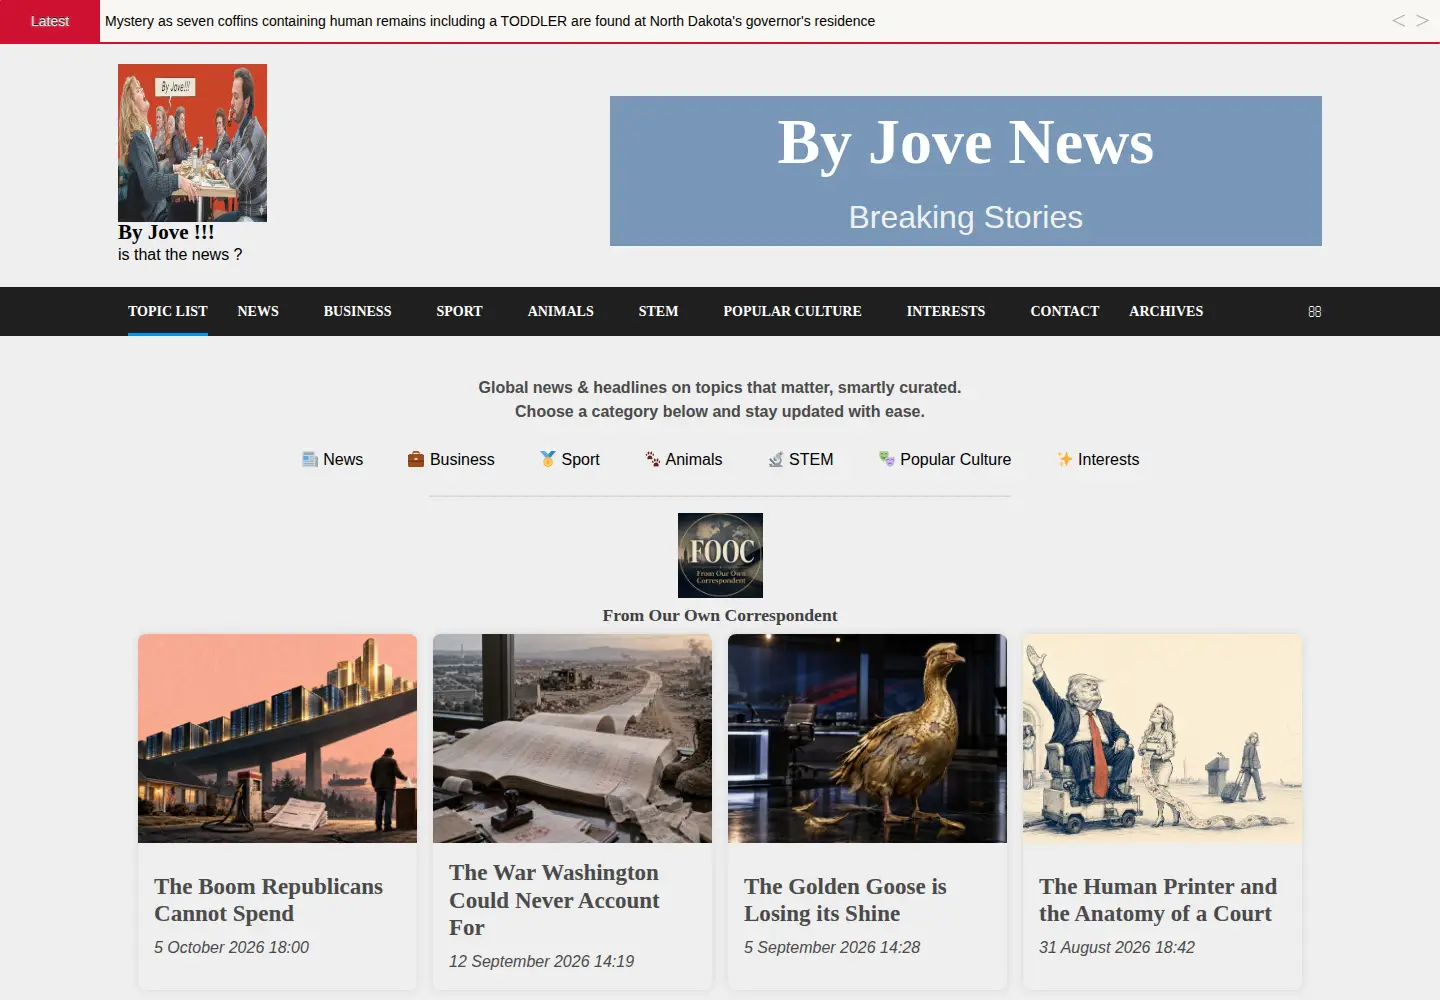1440x1000 pixels.
Task: Open the Human Printer cartoon thumbnail
Action: tap(1162, 738)
